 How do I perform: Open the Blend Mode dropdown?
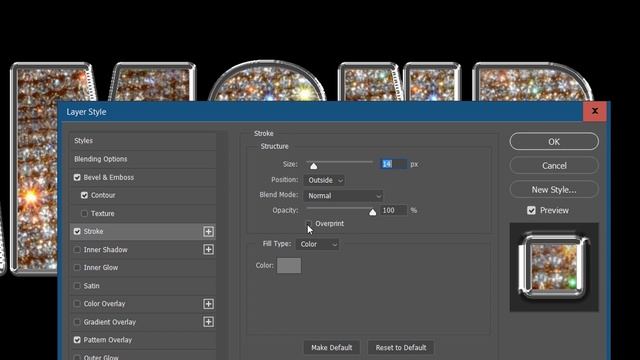[x=343, y=196]
